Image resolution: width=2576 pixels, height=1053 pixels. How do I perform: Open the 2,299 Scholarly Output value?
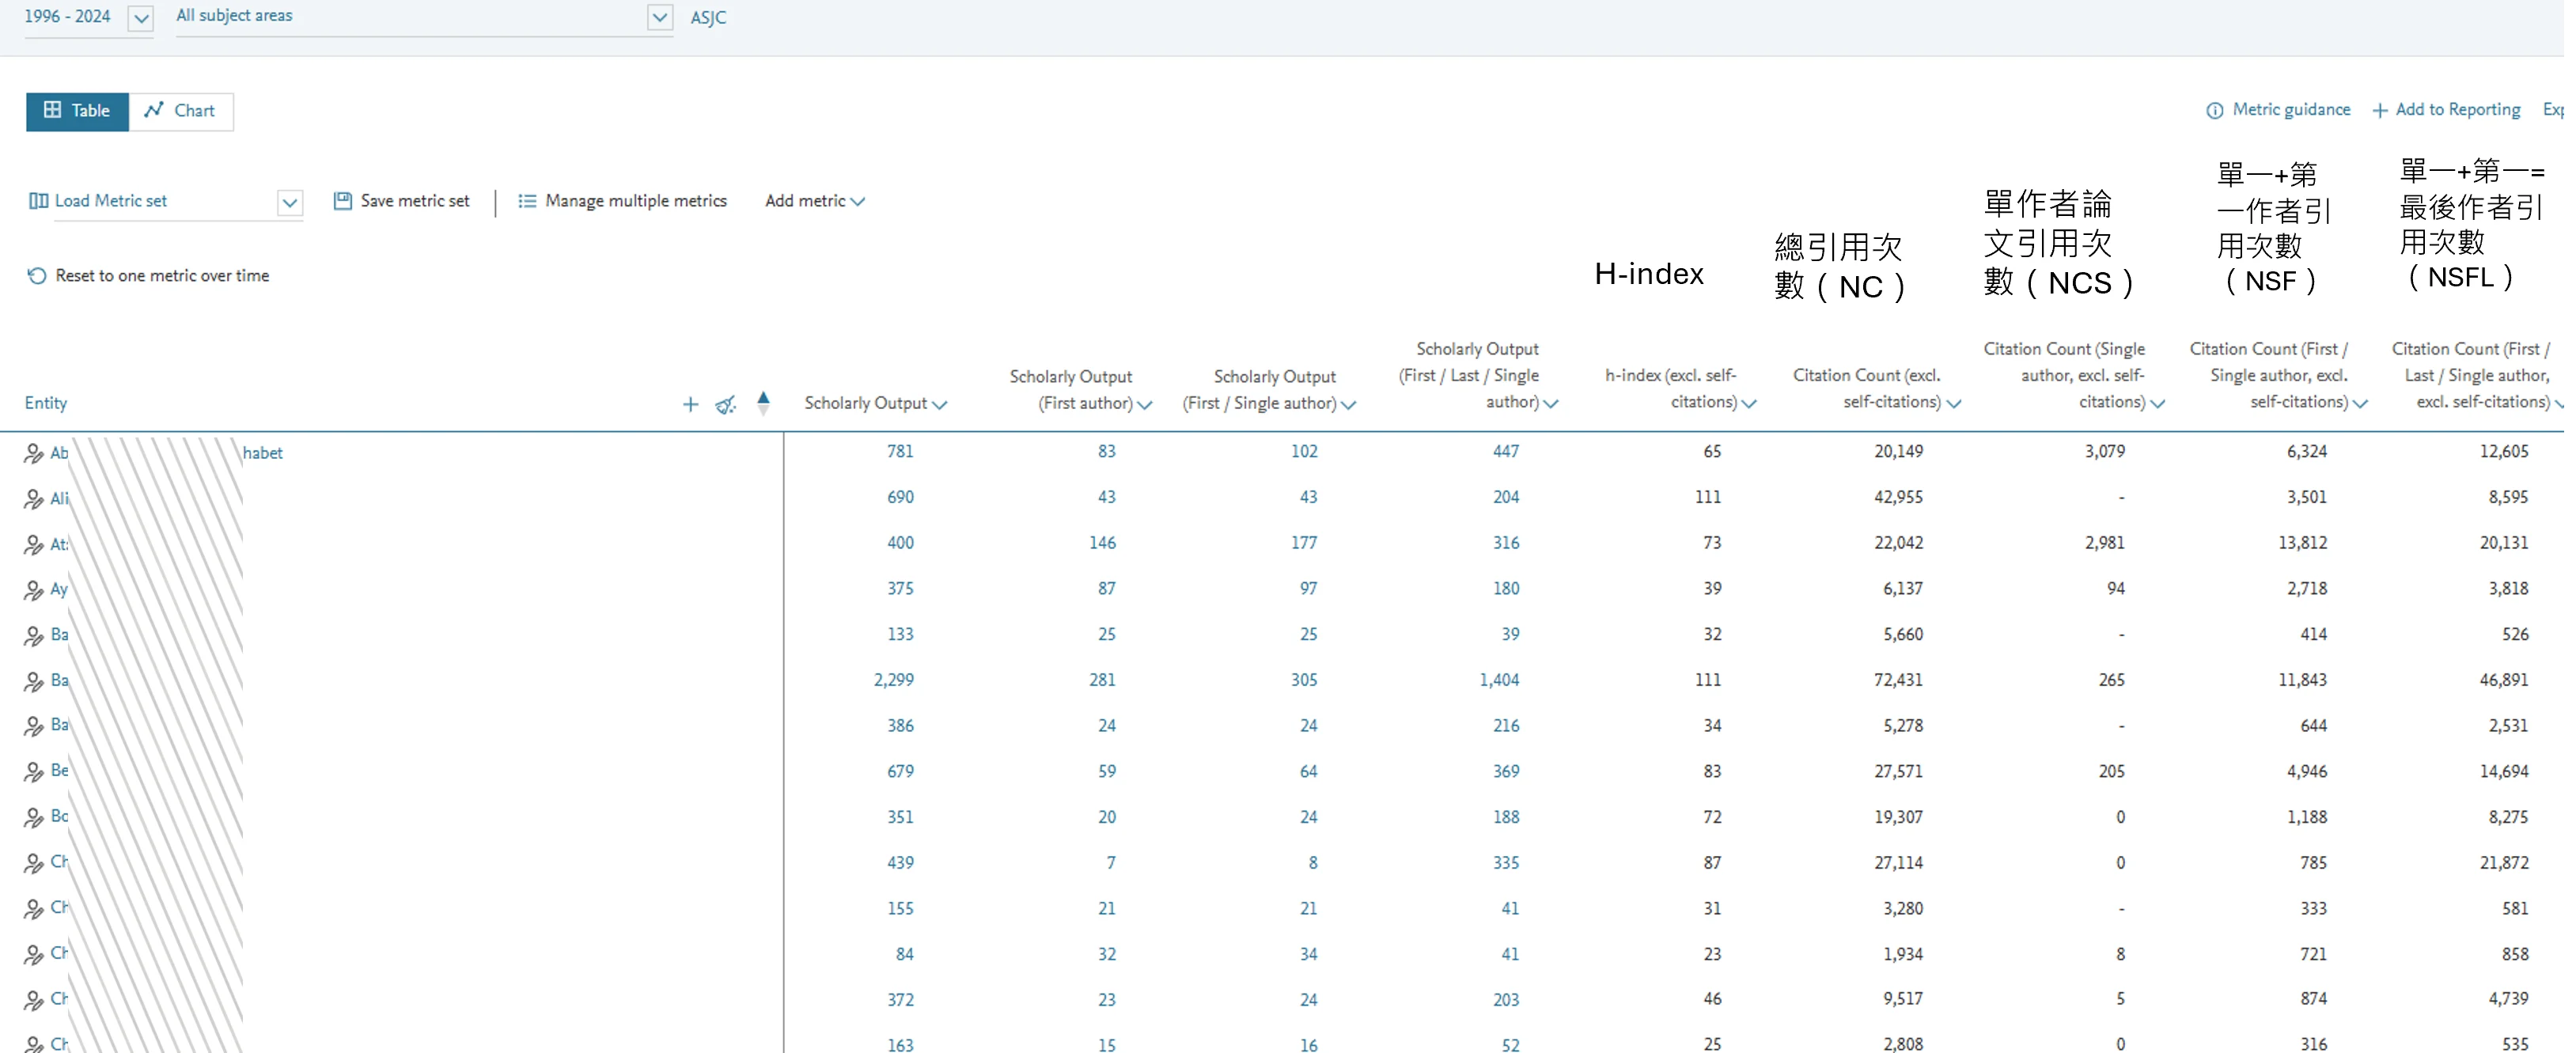click(893, 680)
